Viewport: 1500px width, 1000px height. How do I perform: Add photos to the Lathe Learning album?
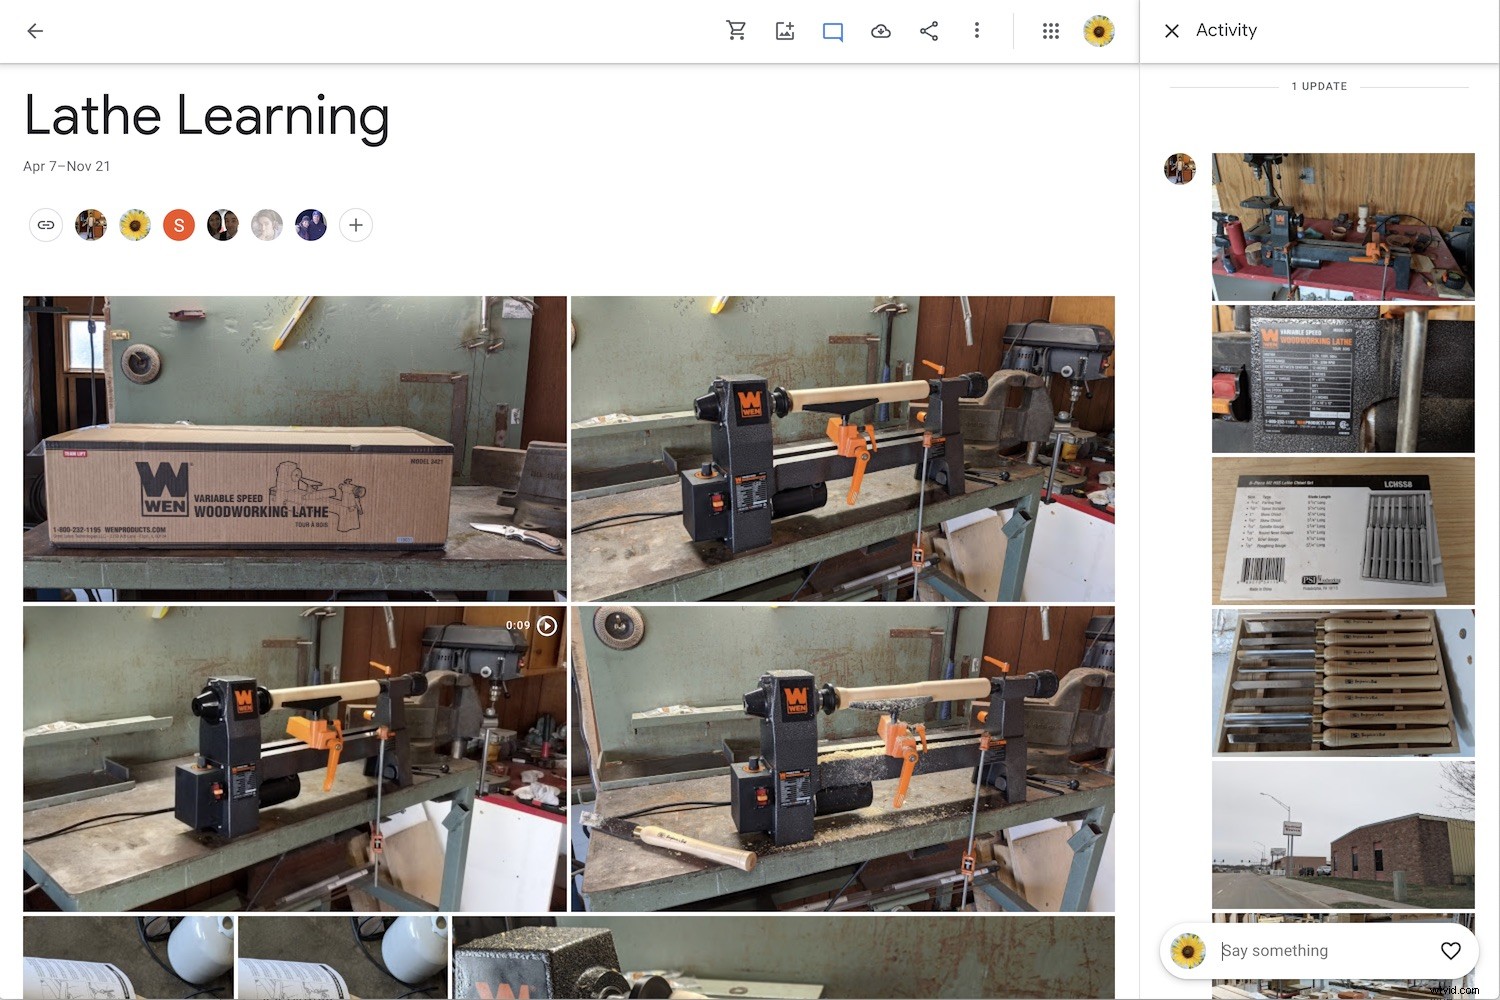[x=784, y=31]
